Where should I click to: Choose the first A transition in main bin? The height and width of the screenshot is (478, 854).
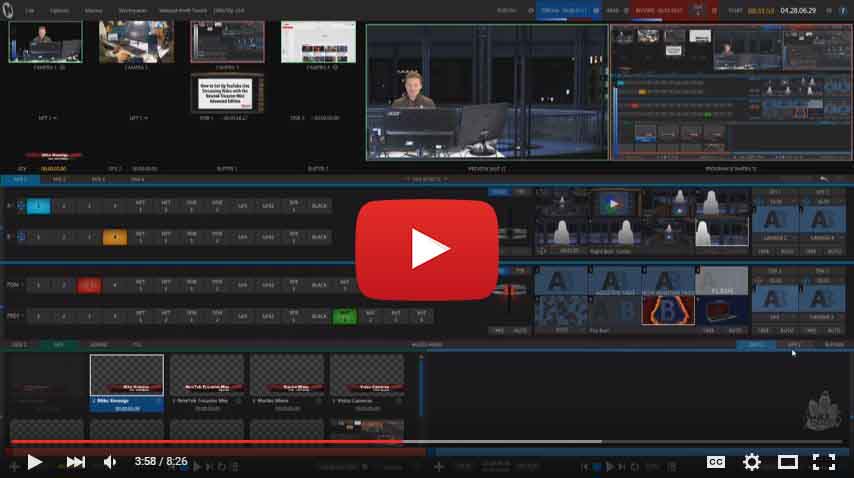[x=560, y=281]
